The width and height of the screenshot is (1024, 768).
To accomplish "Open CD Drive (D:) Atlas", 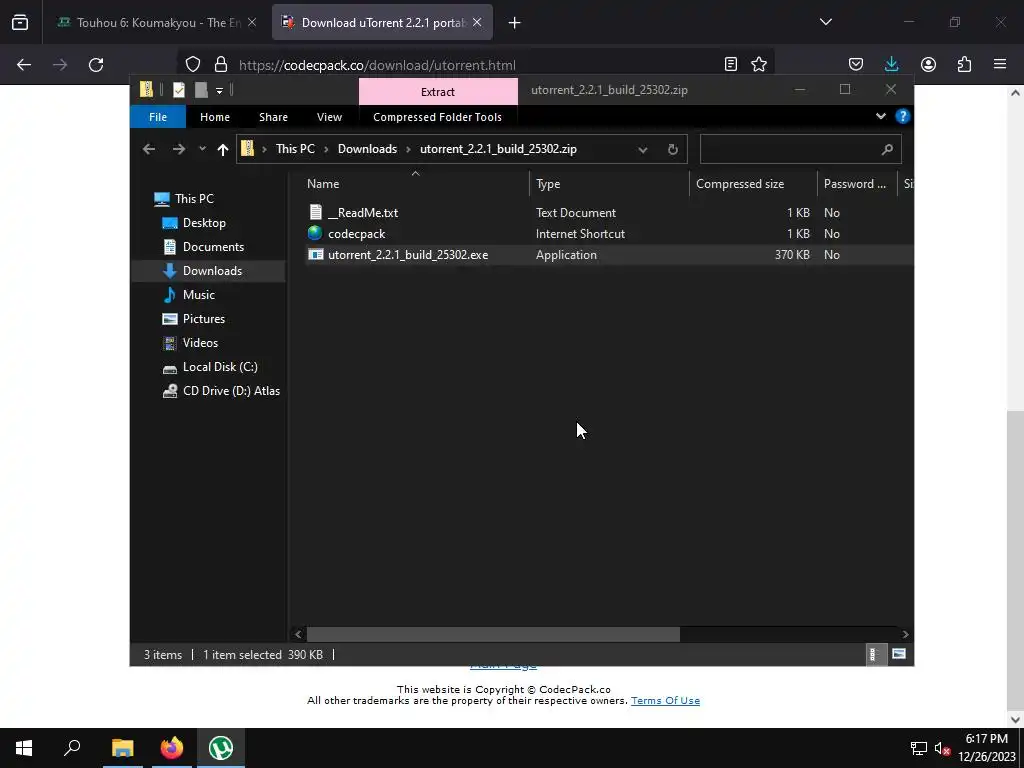I will pyautogui.click(x=231, y=391).
